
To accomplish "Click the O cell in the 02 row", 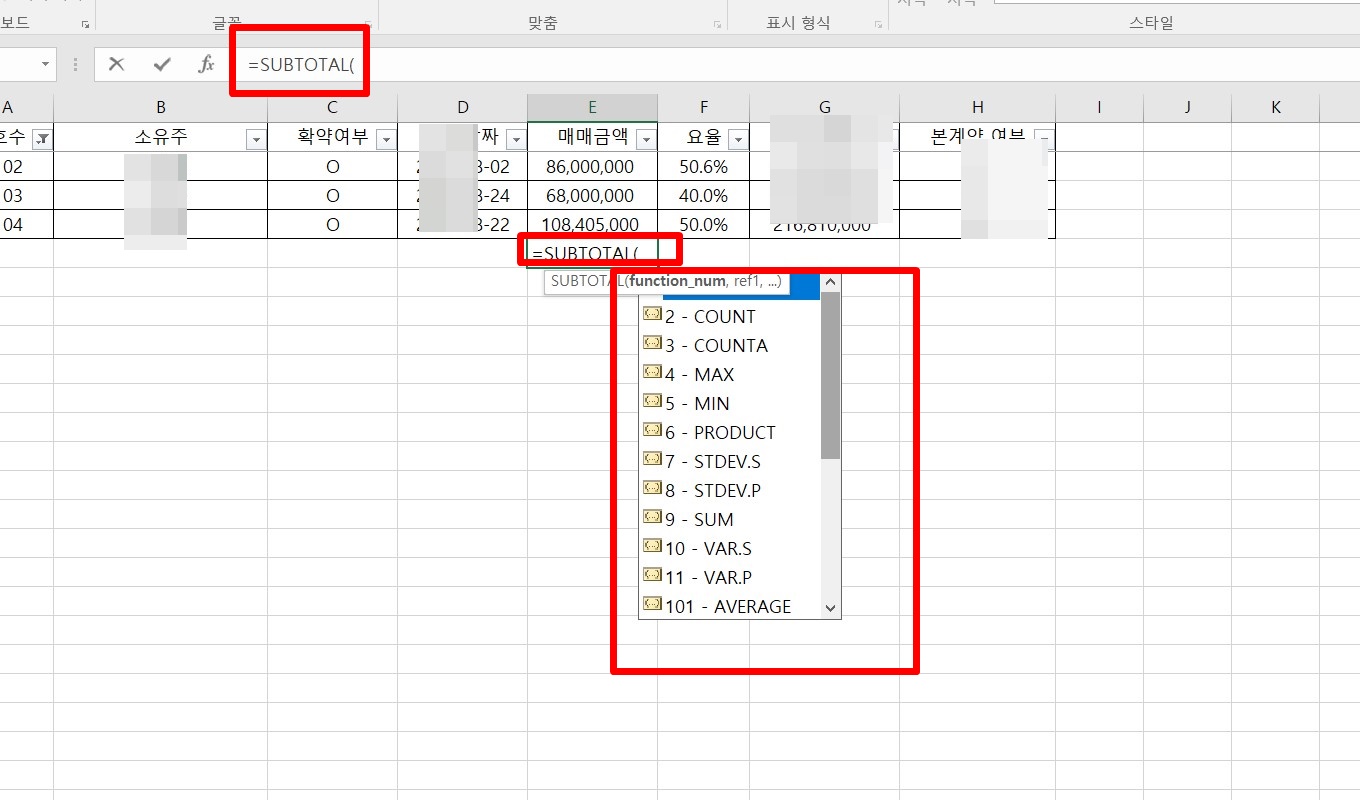I will [332, 167].
